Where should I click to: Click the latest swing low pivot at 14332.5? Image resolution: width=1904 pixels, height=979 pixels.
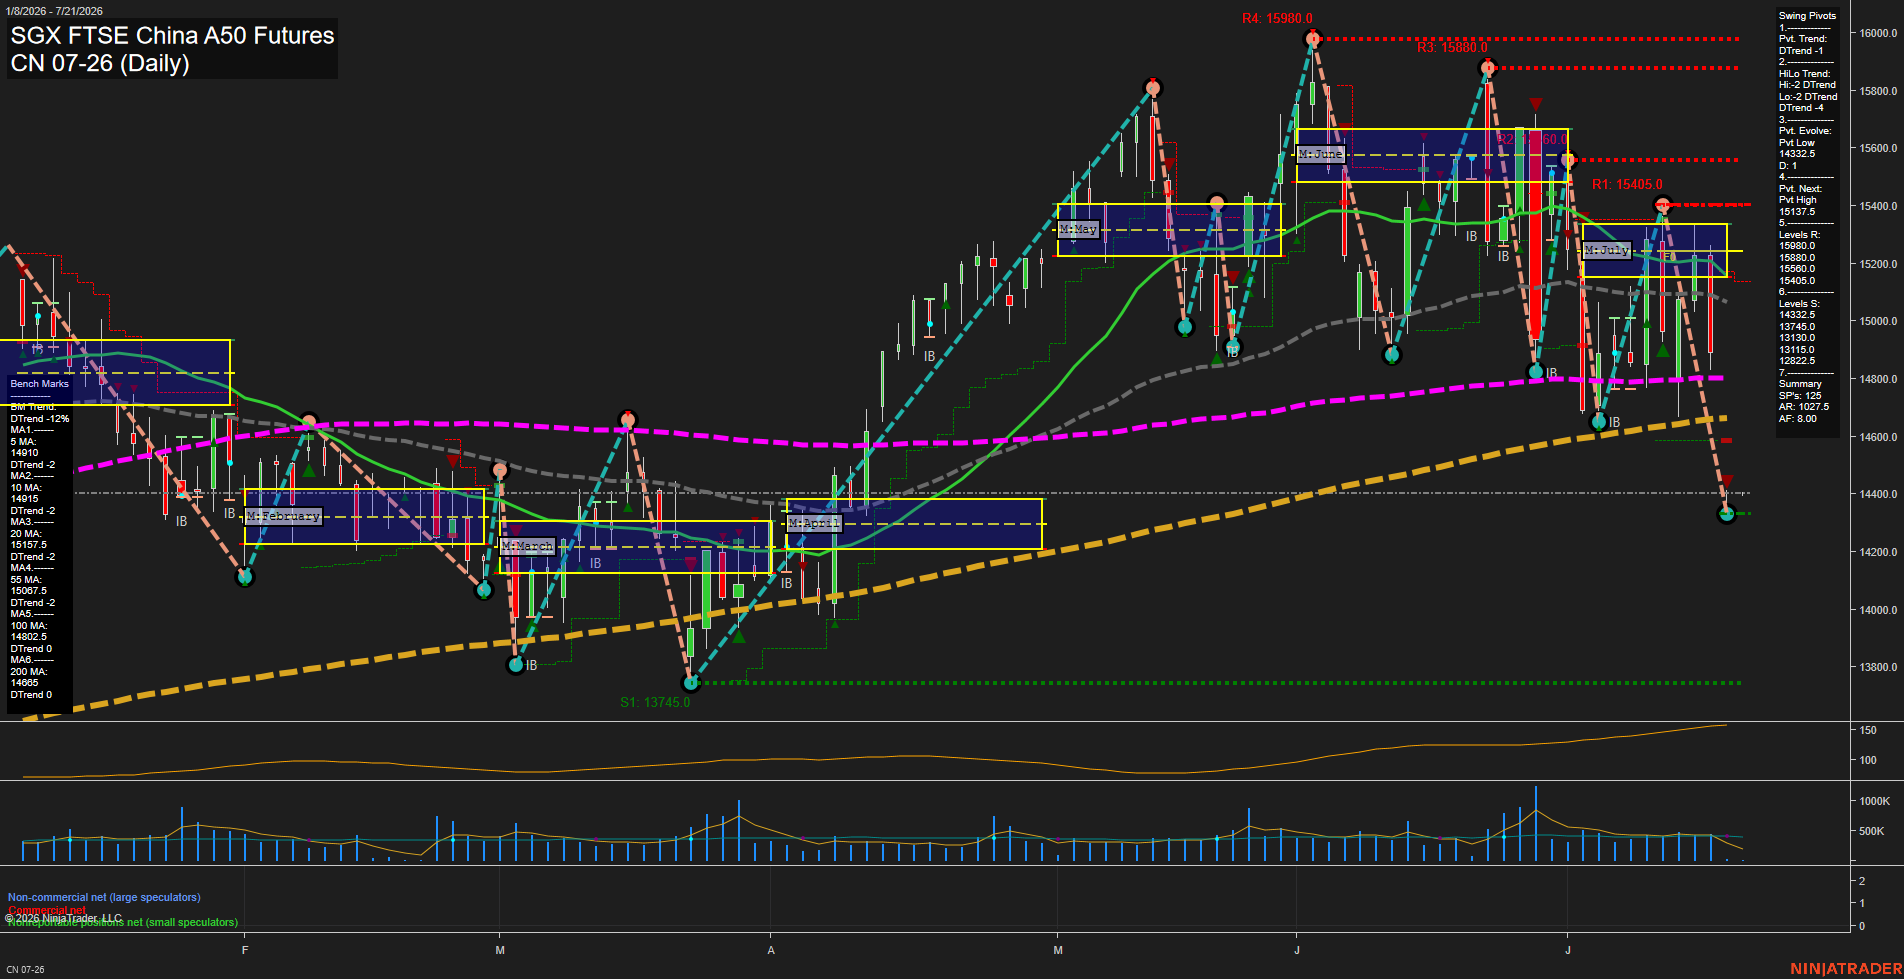point(1726,514)
